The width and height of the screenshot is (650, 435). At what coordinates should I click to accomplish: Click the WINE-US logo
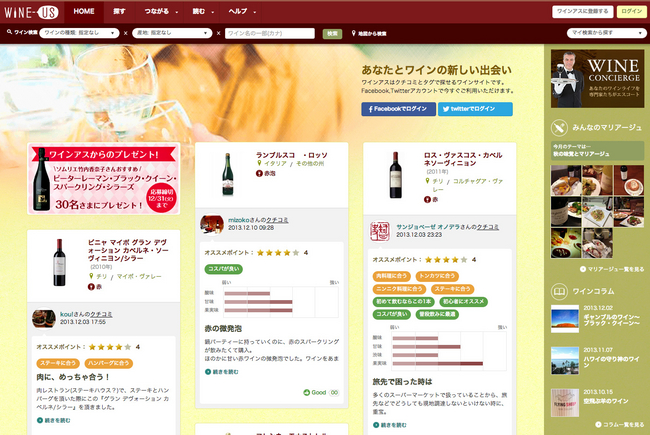34,12
